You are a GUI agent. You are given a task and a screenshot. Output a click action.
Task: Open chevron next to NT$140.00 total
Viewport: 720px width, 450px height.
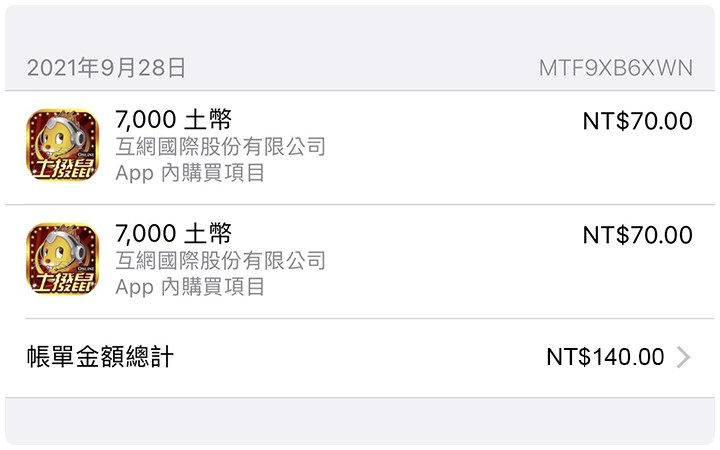[x=683, y=357]
